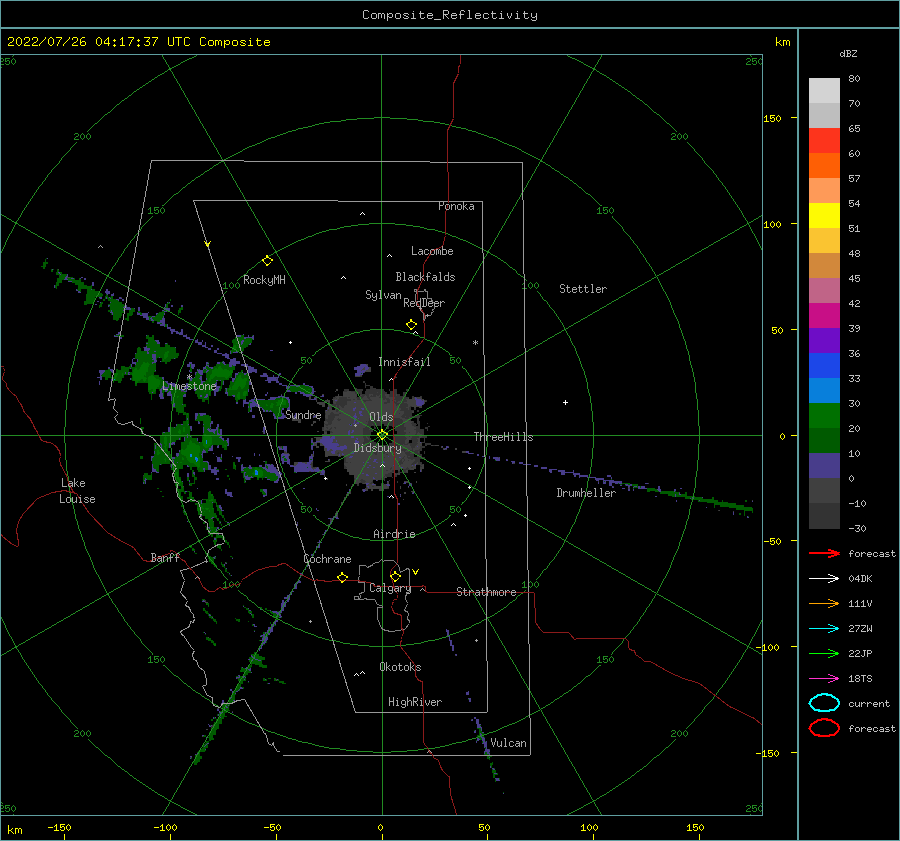
Task: Click the yellow diamond marker near RedDeer
Action: tap(412, 325)
